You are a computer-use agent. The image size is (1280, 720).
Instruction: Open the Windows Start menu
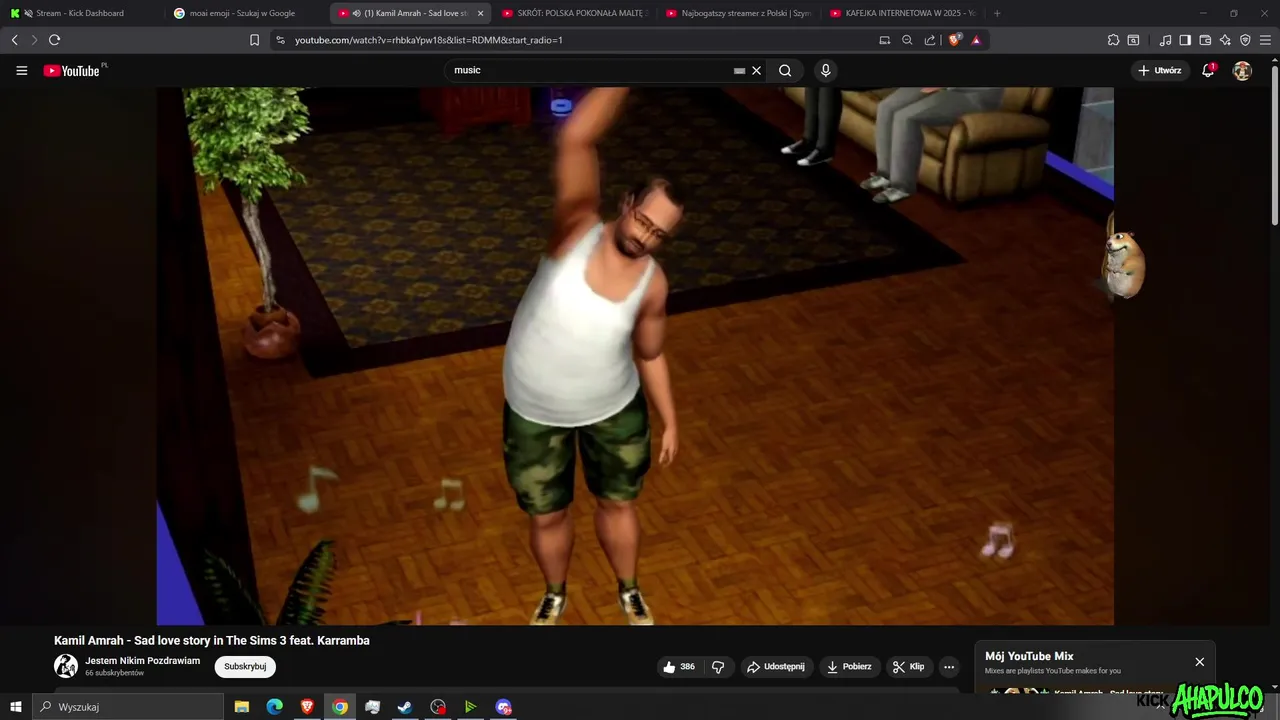click(15, 707)
